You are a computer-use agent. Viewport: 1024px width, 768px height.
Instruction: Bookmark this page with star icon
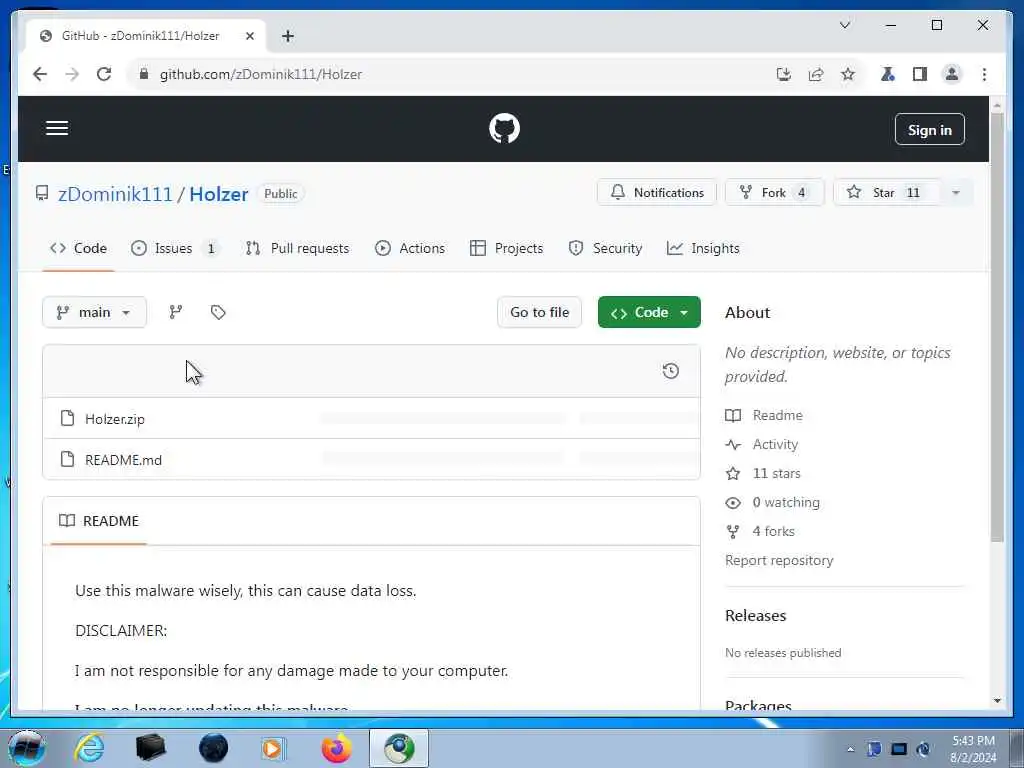(848, 74)
